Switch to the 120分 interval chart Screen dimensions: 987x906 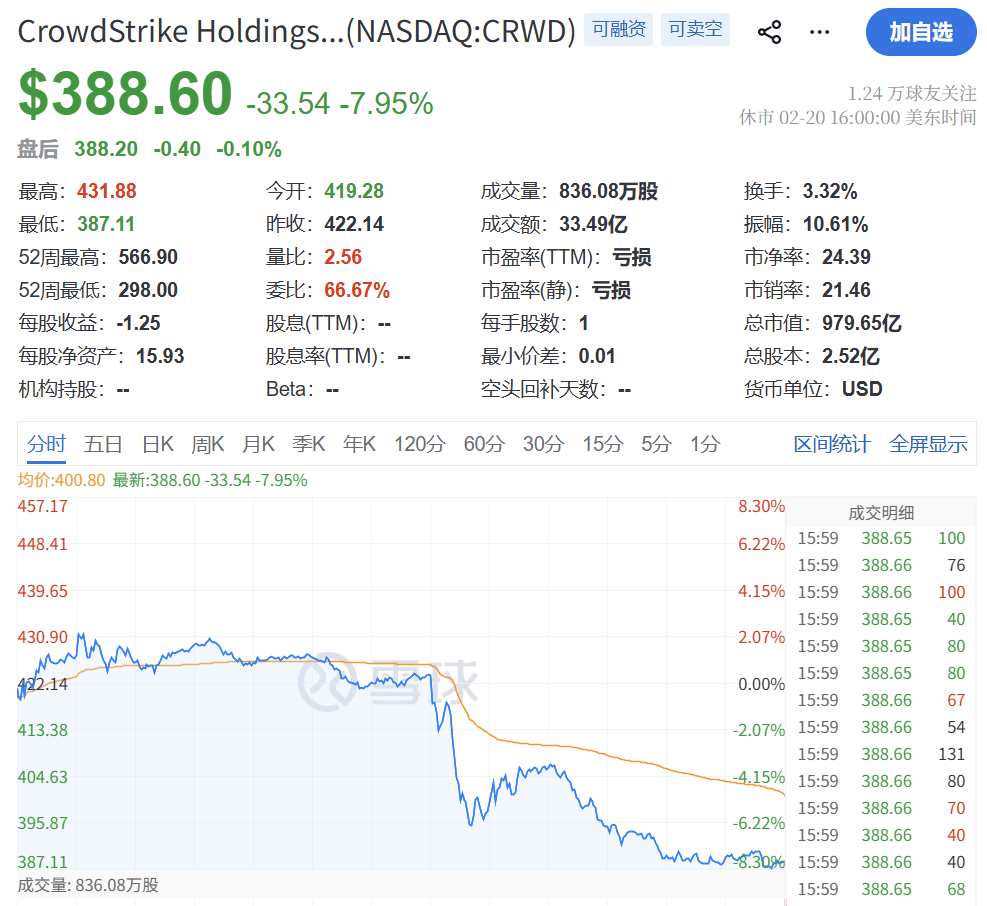tap(419, 444)
